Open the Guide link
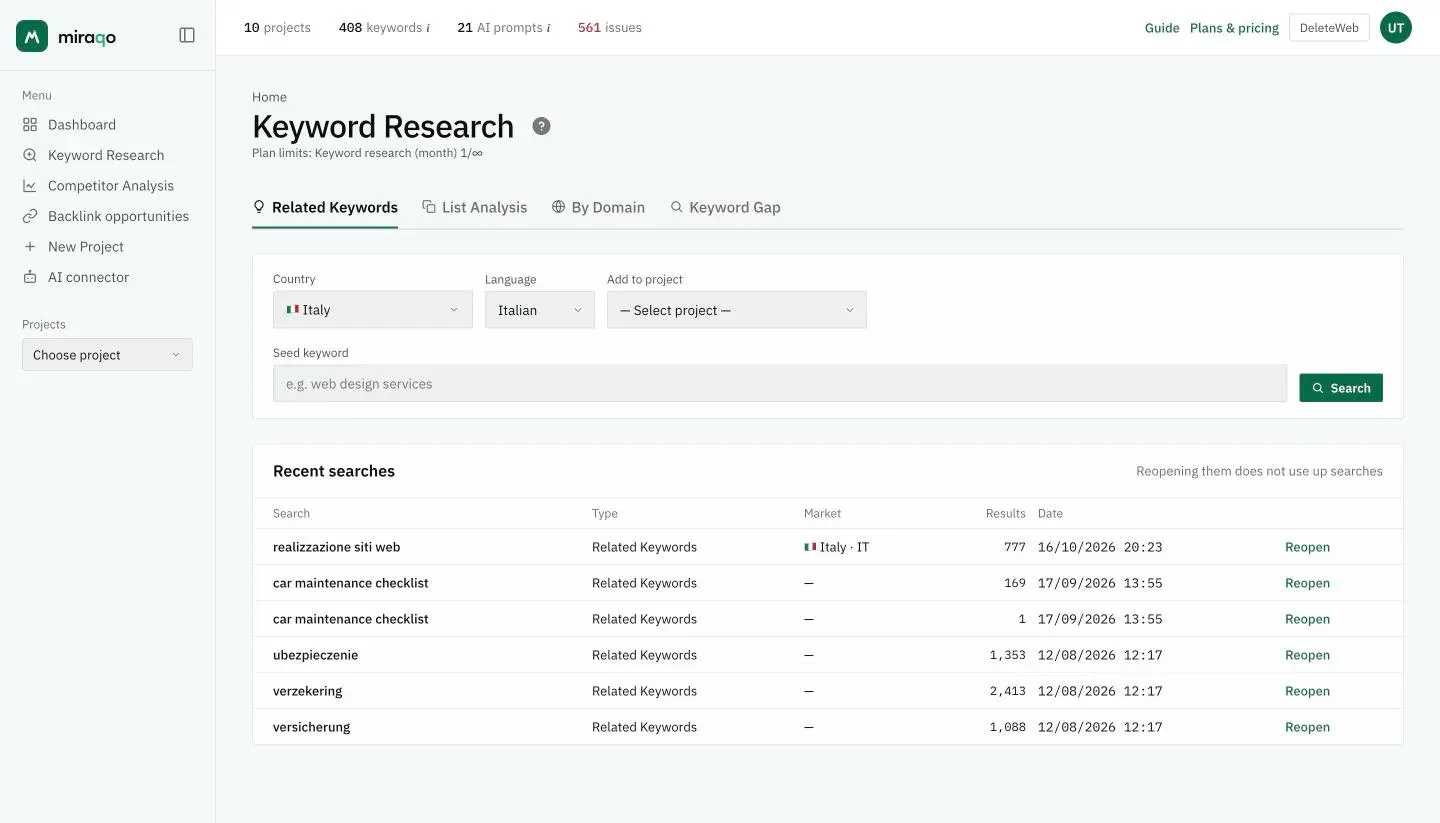This screenshot has width=1440, height=823. (1162, 28)
